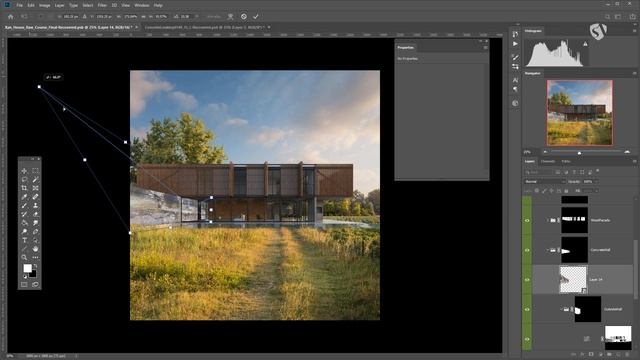The height and width of the screenshot is (360, 640).
Task: Open the Window menu
Action: 142,5
